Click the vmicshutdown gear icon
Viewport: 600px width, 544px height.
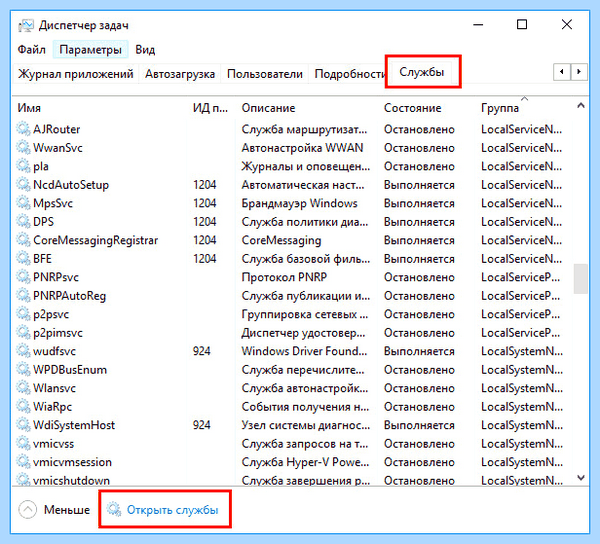tap(23, 480)
